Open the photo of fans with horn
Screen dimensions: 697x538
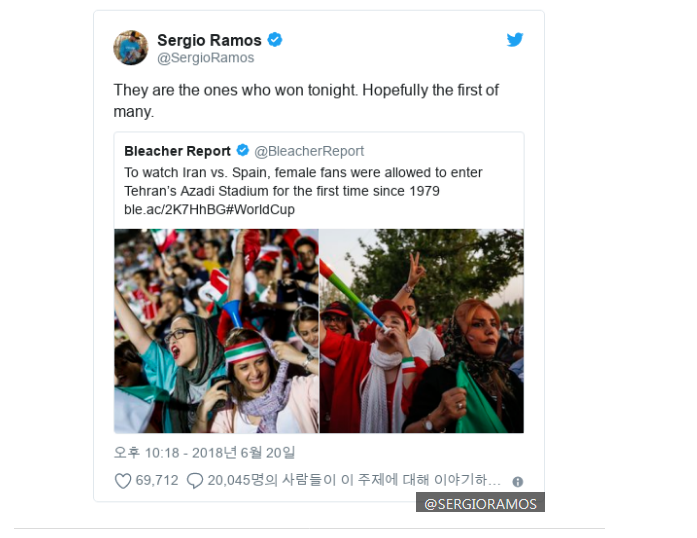tap(422, 331)
